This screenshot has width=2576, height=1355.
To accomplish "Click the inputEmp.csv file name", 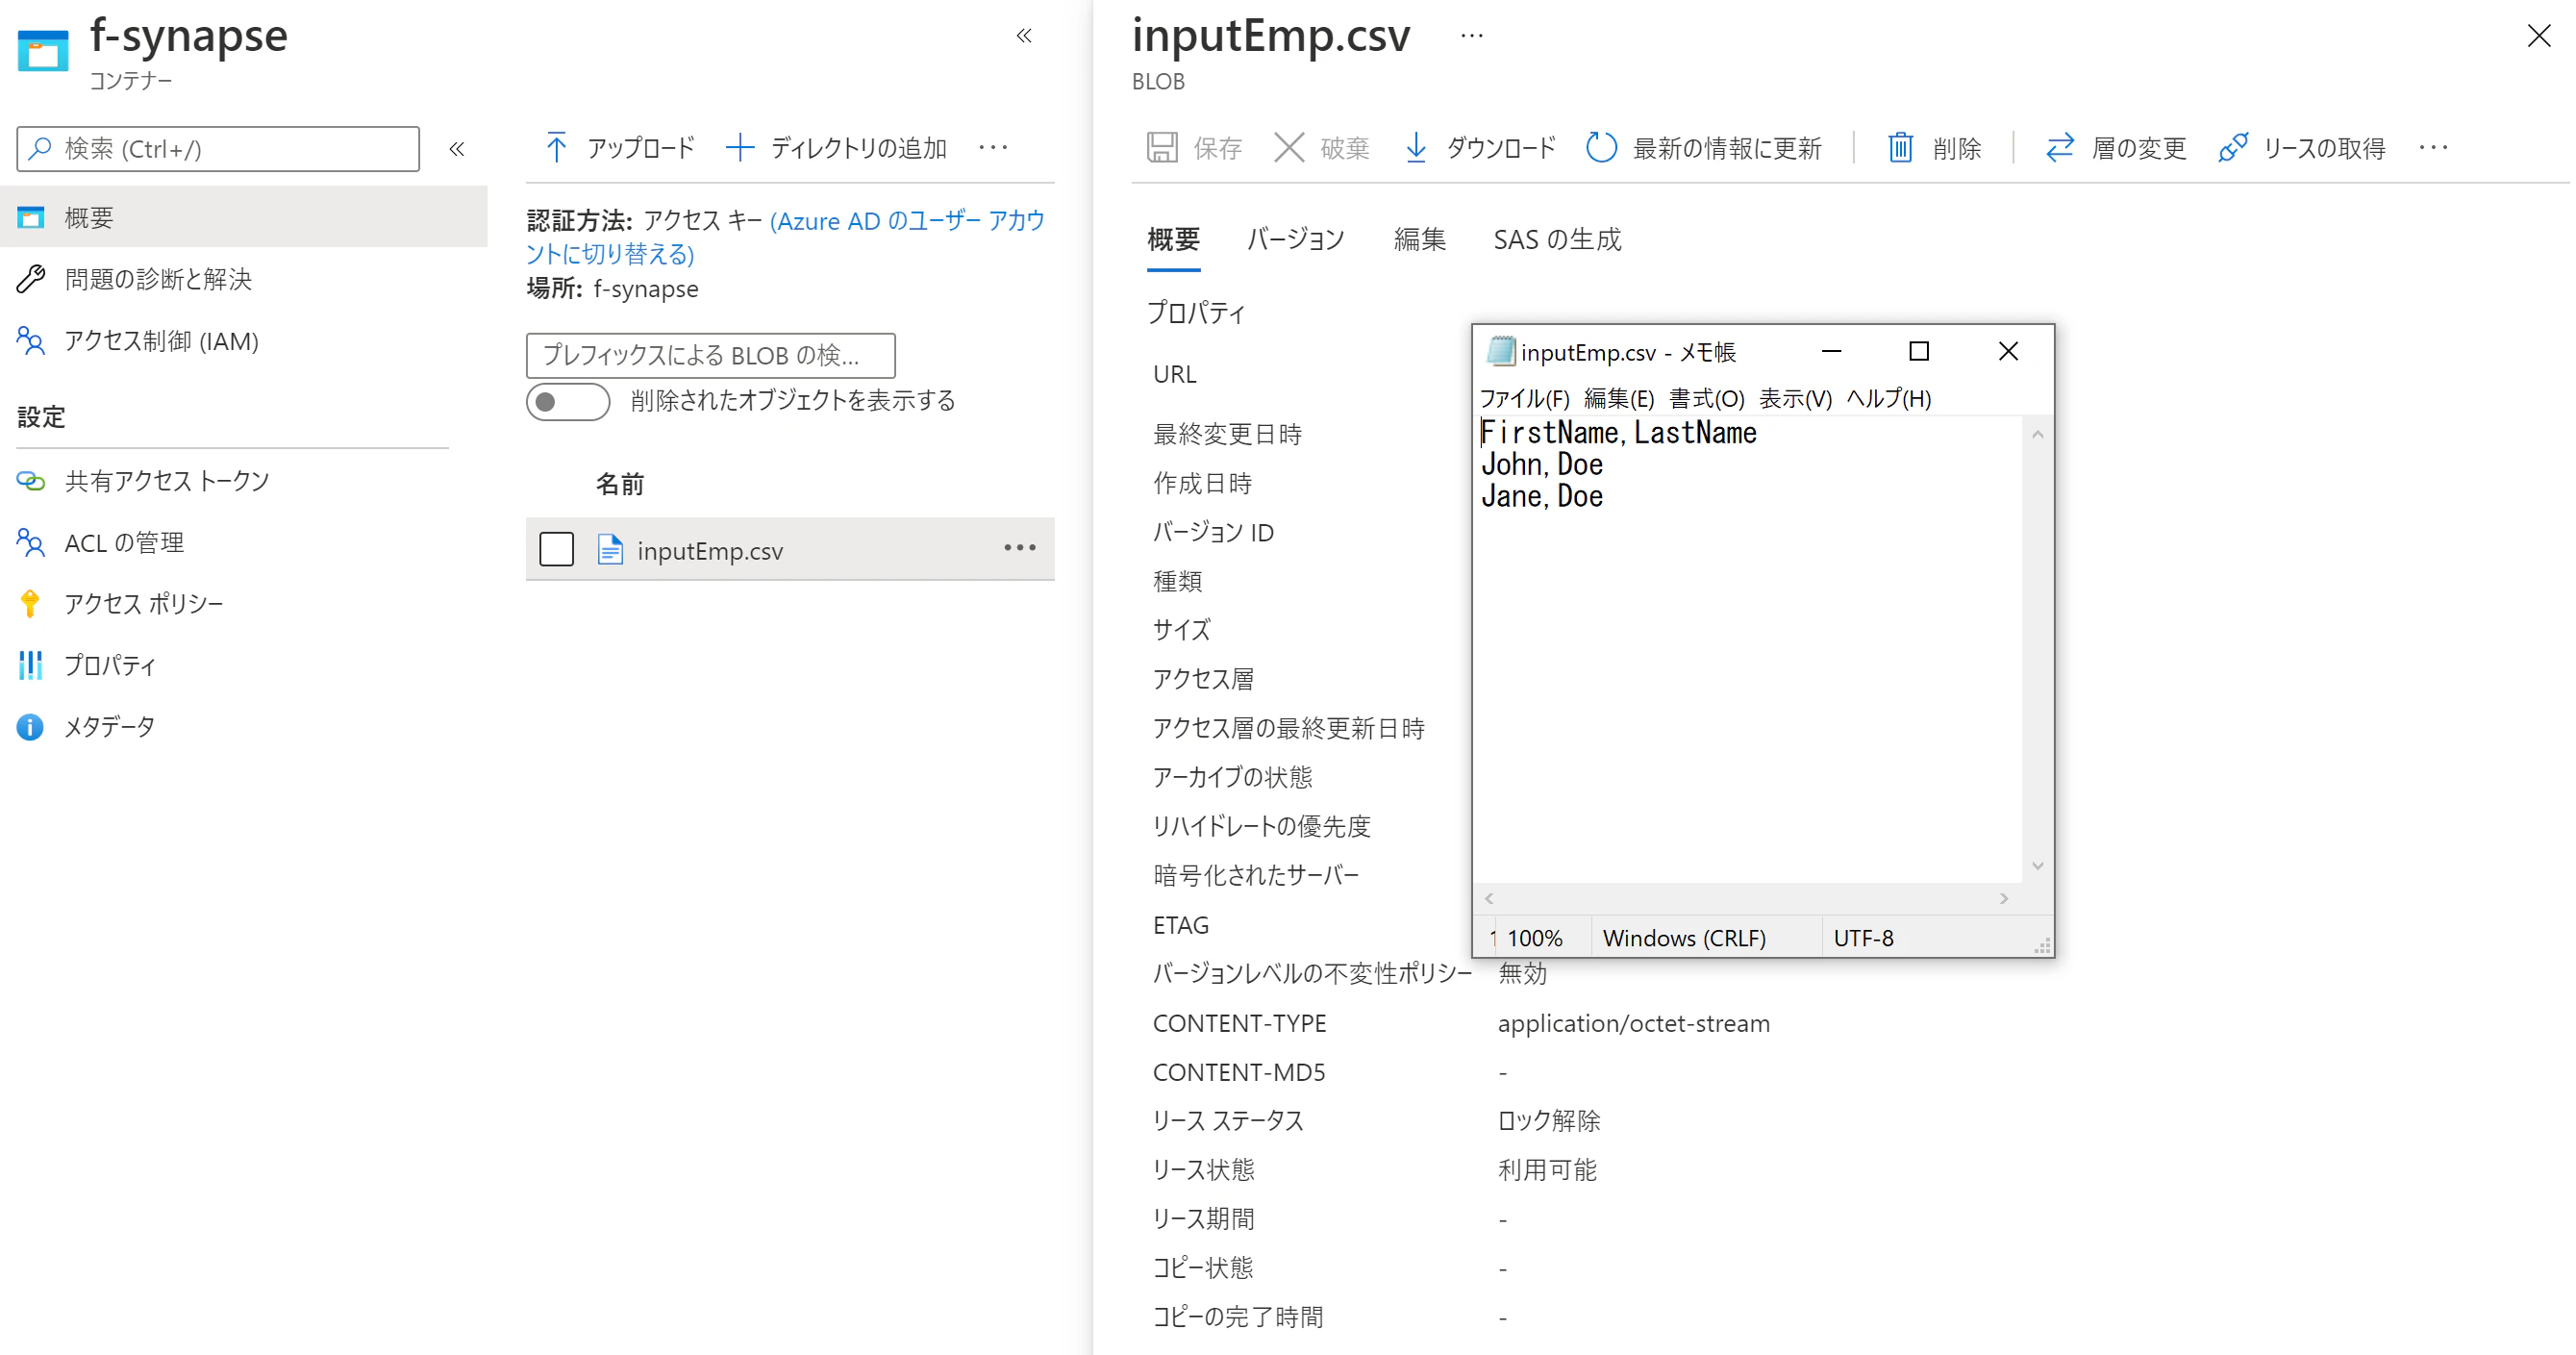I will coord(710,551).
